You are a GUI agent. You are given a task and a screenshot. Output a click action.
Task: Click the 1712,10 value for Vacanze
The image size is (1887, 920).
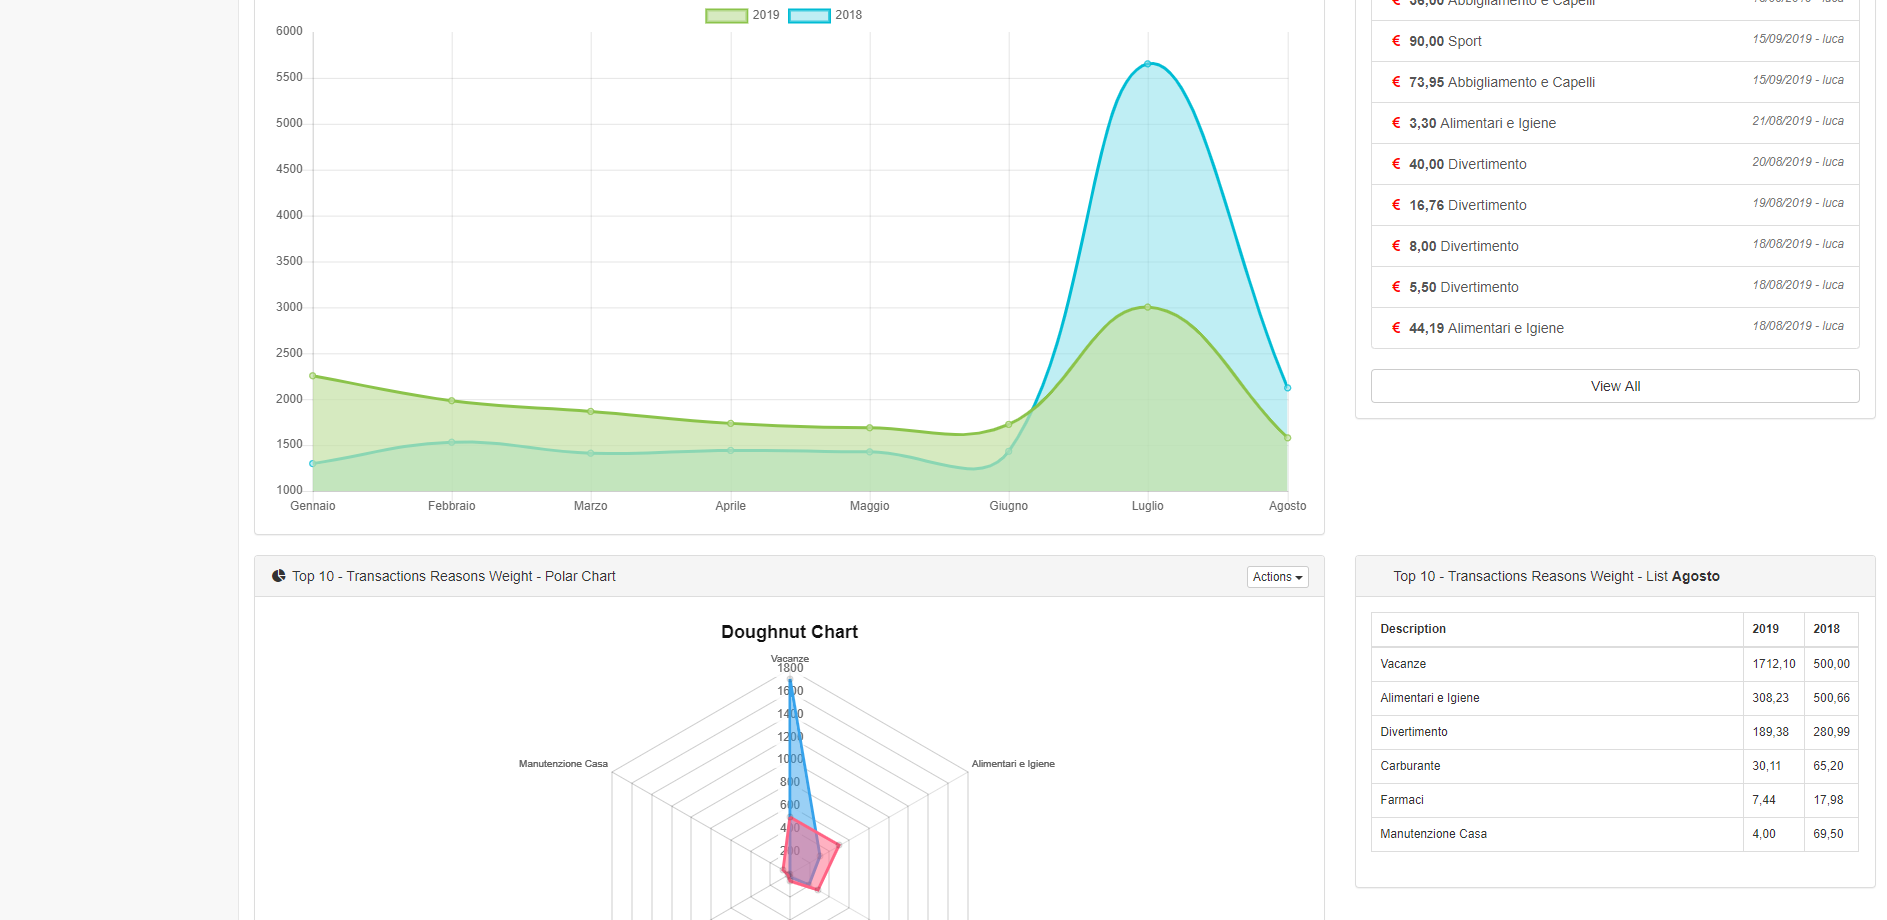pyautogui.click(x=1773, y=664)
